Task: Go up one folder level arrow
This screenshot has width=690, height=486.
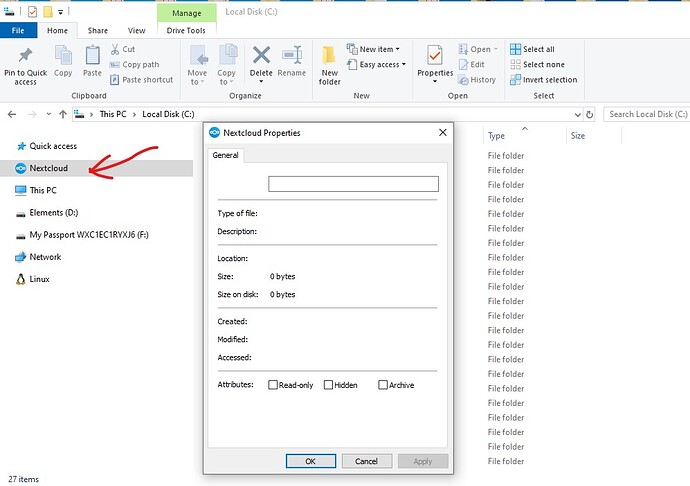Action: click(x=63, y=114)
